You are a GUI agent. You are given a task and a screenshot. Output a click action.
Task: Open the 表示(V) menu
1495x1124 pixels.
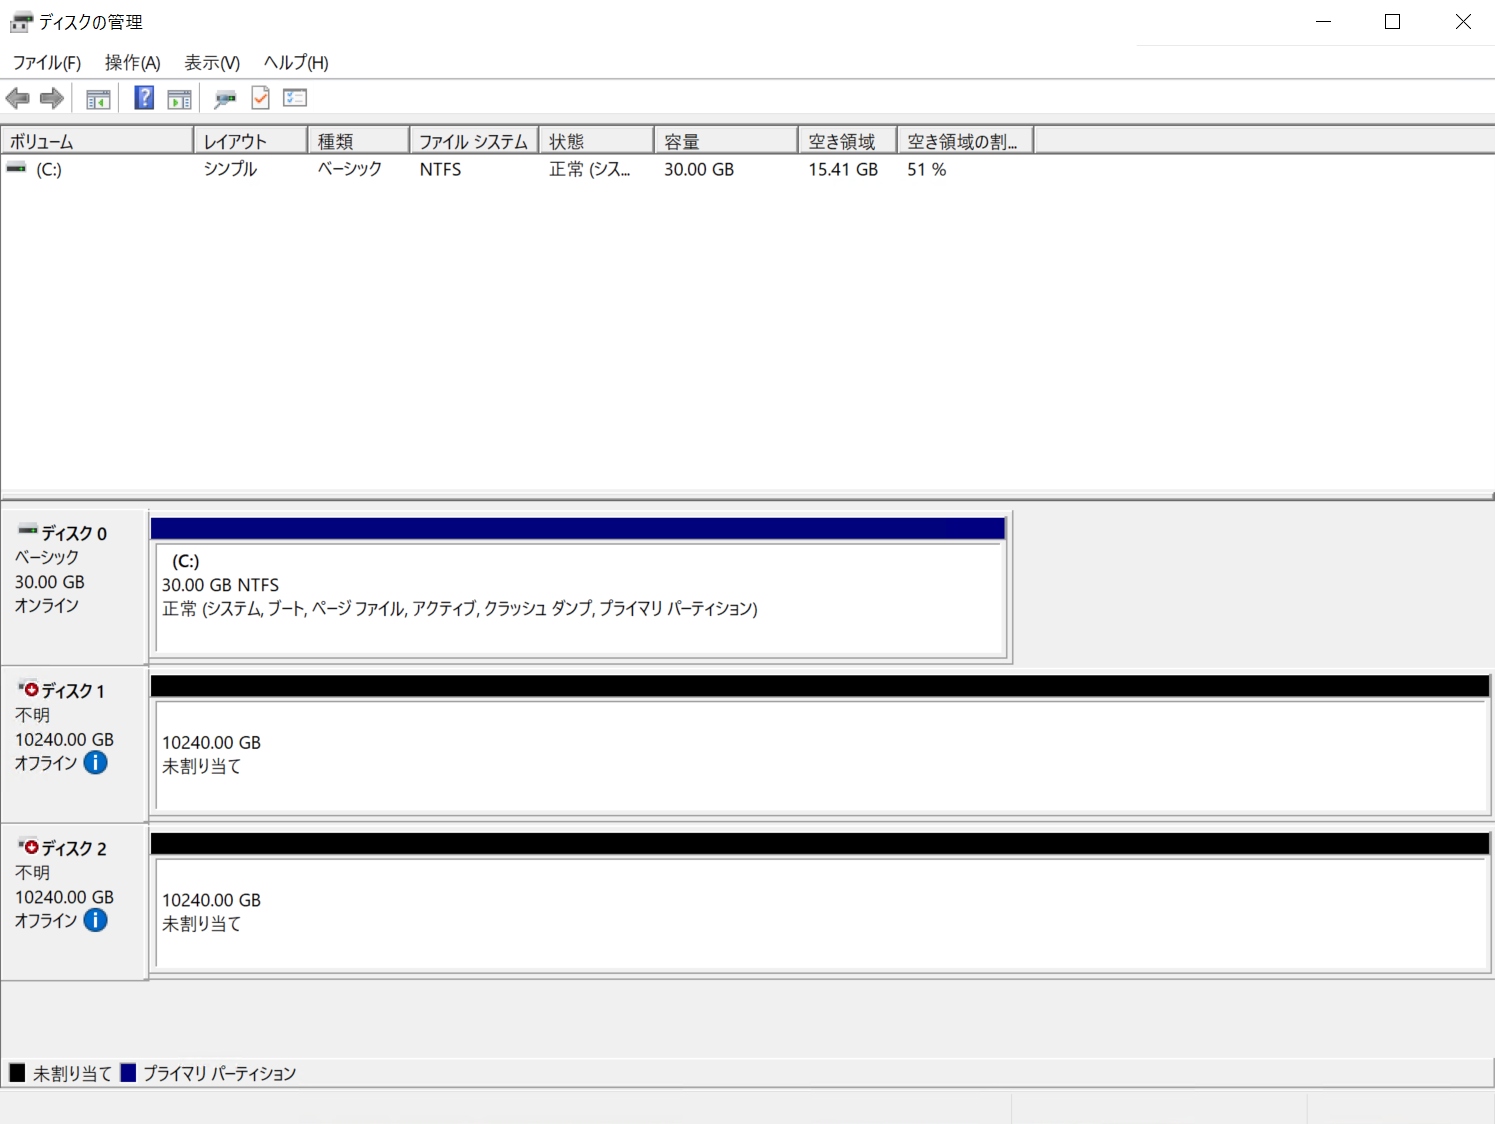pyautogui.click(x=211, y=62)
